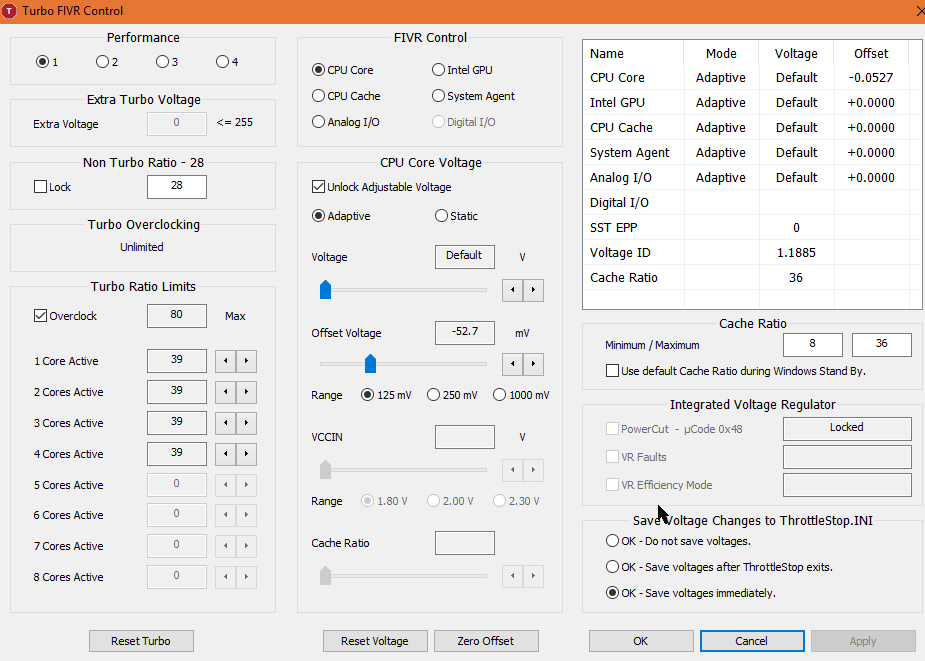This screenshot has width=925, height=661.
Task: Click left arrow beside the Voltage slider
Action: coord(513,290)
